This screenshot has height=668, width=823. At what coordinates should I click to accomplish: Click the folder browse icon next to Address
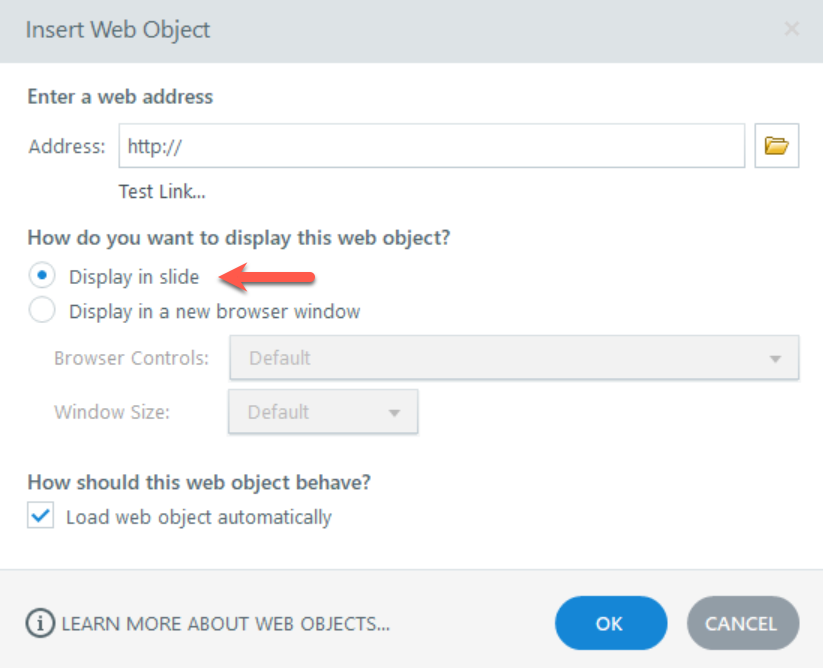pyautogui.click(x=777, y=146)
